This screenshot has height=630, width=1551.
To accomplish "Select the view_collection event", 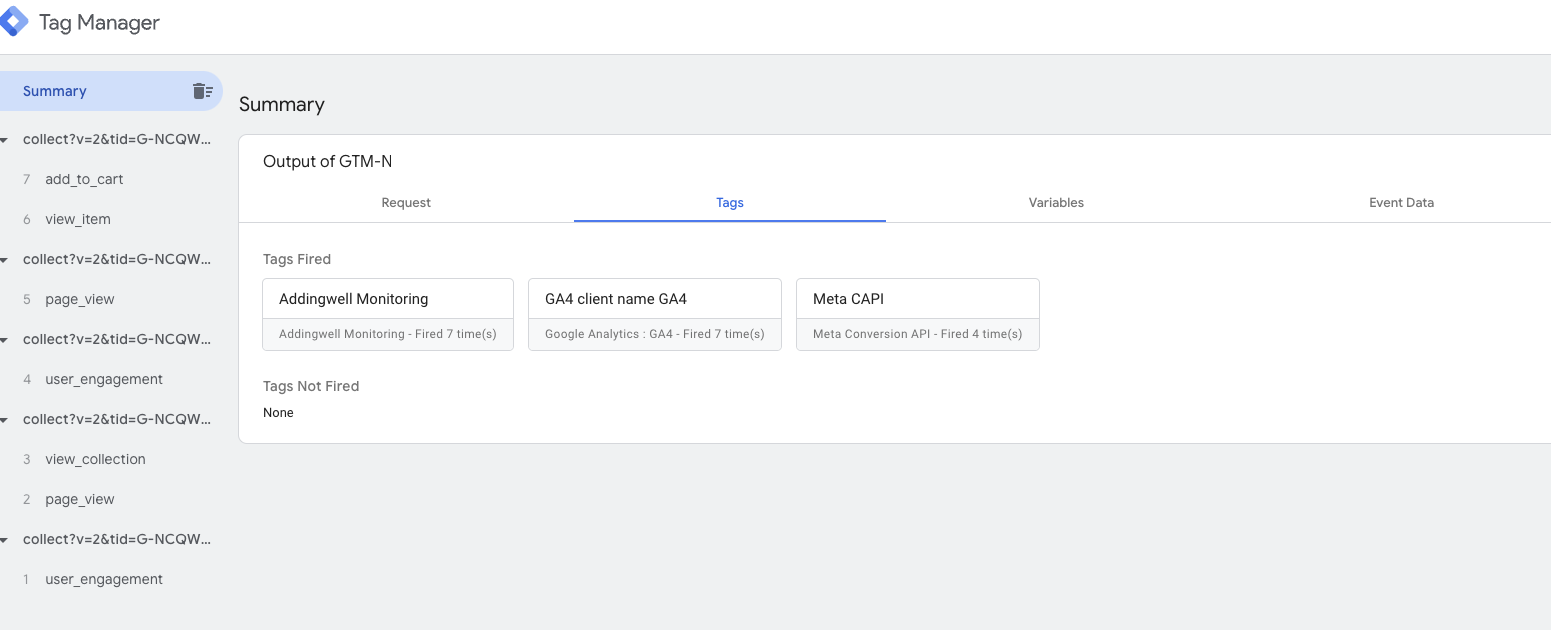I will coord(95,459).
